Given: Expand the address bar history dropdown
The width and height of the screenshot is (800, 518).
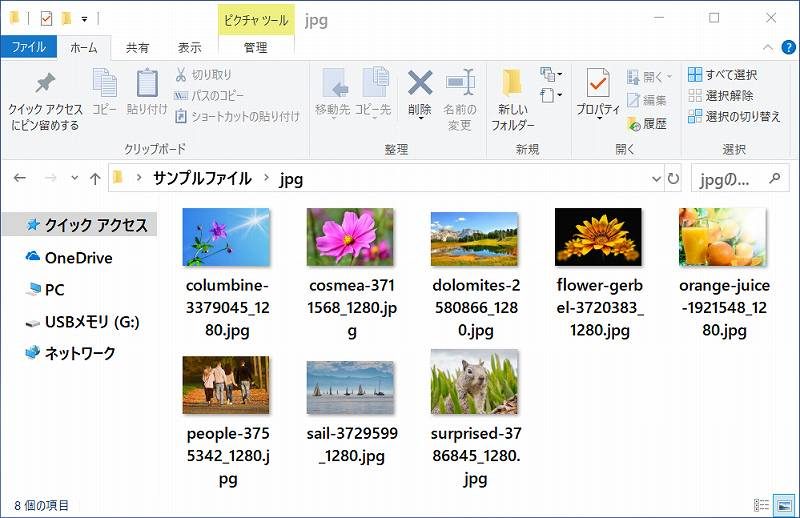Looking at the screenshot, I should pos(650,179).
